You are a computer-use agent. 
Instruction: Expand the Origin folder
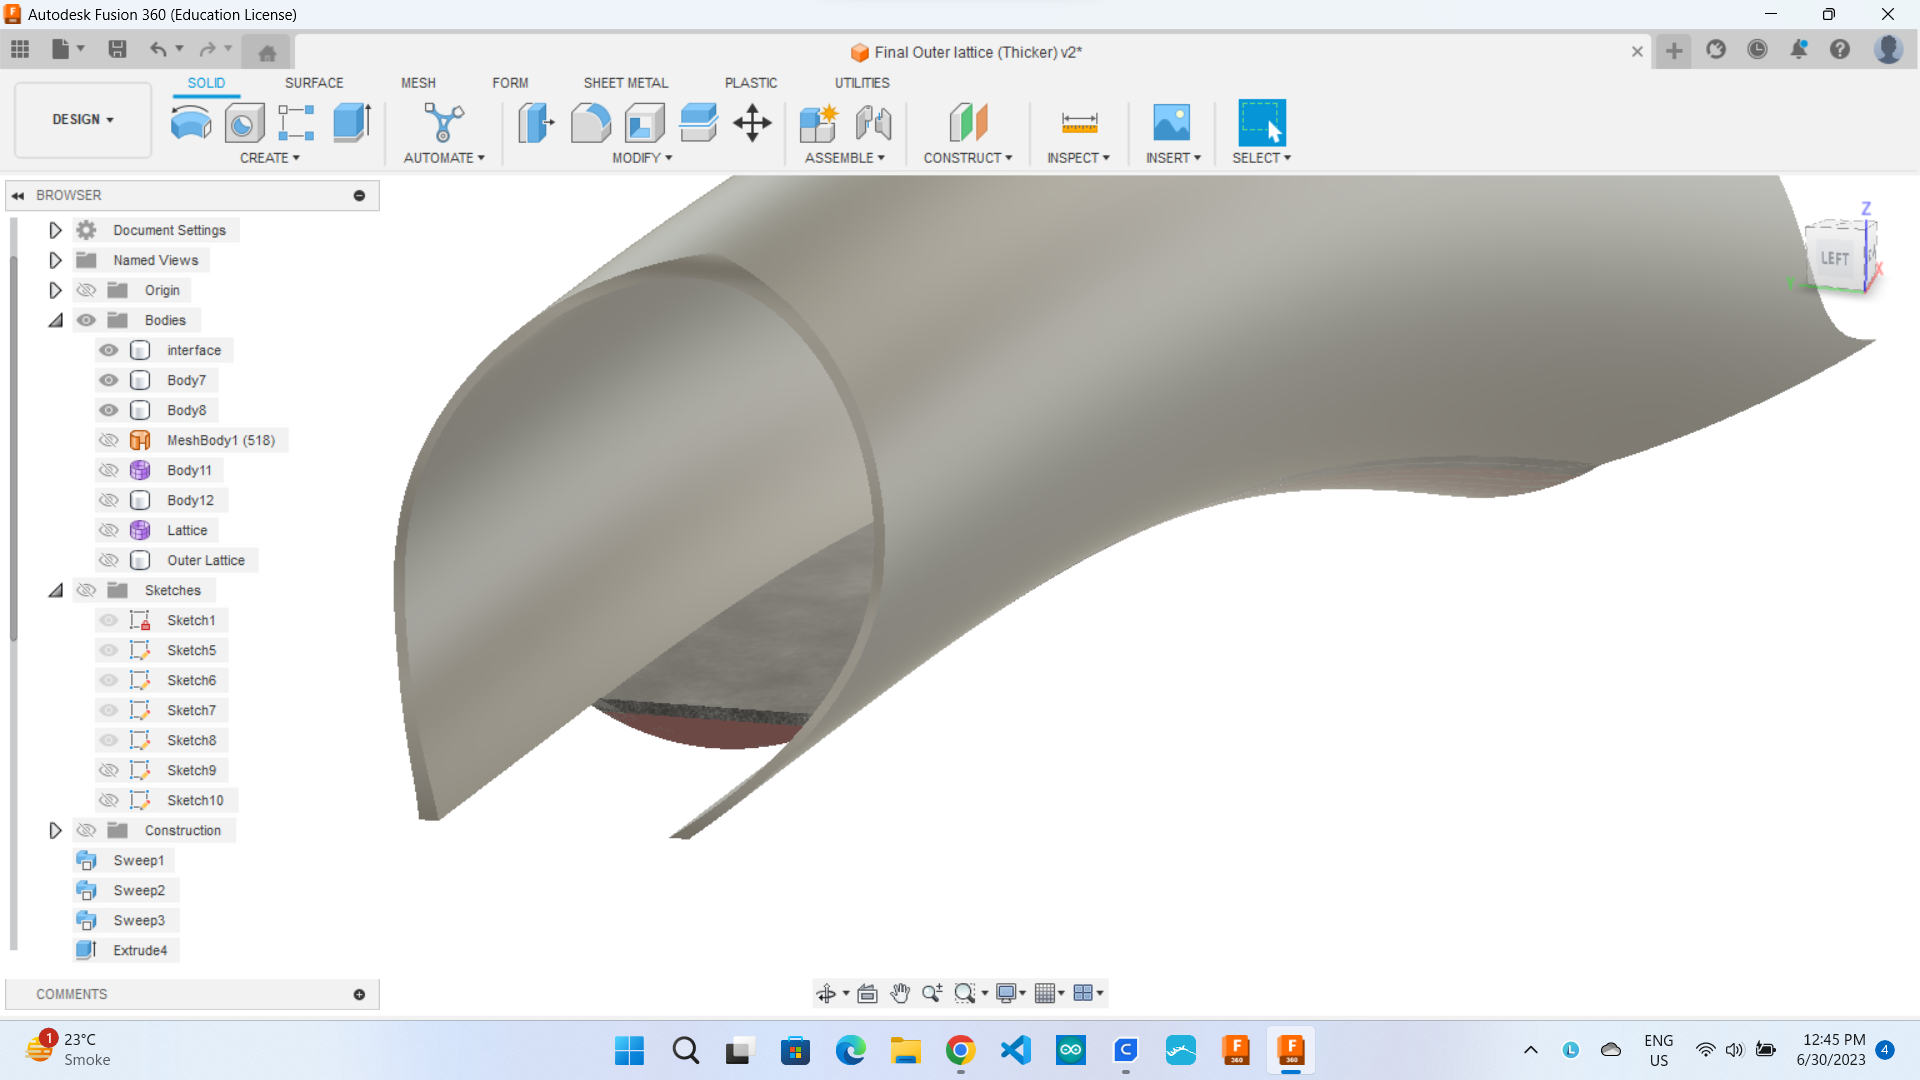coord(55,290)
